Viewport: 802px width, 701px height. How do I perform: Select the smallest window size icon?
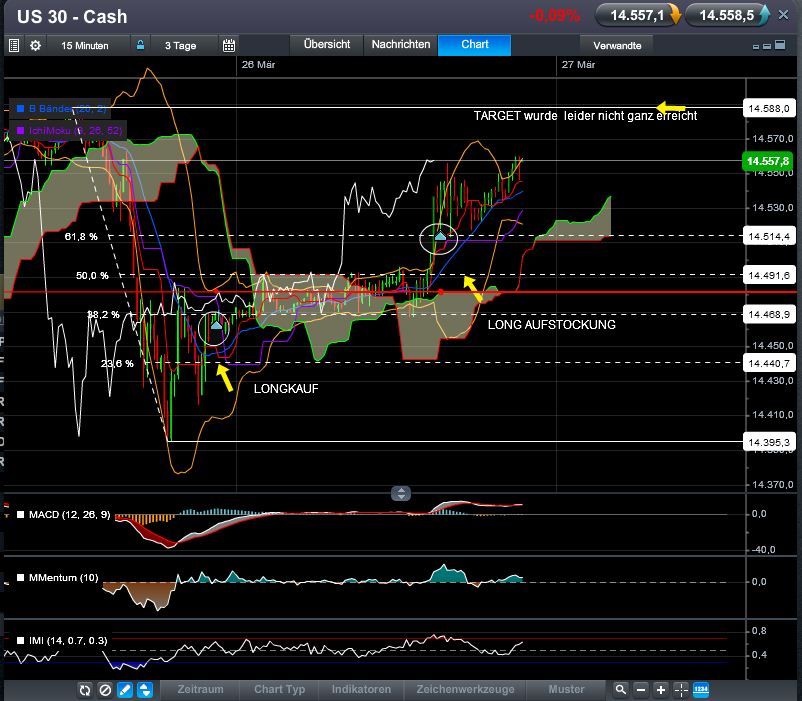coord(756,47)
